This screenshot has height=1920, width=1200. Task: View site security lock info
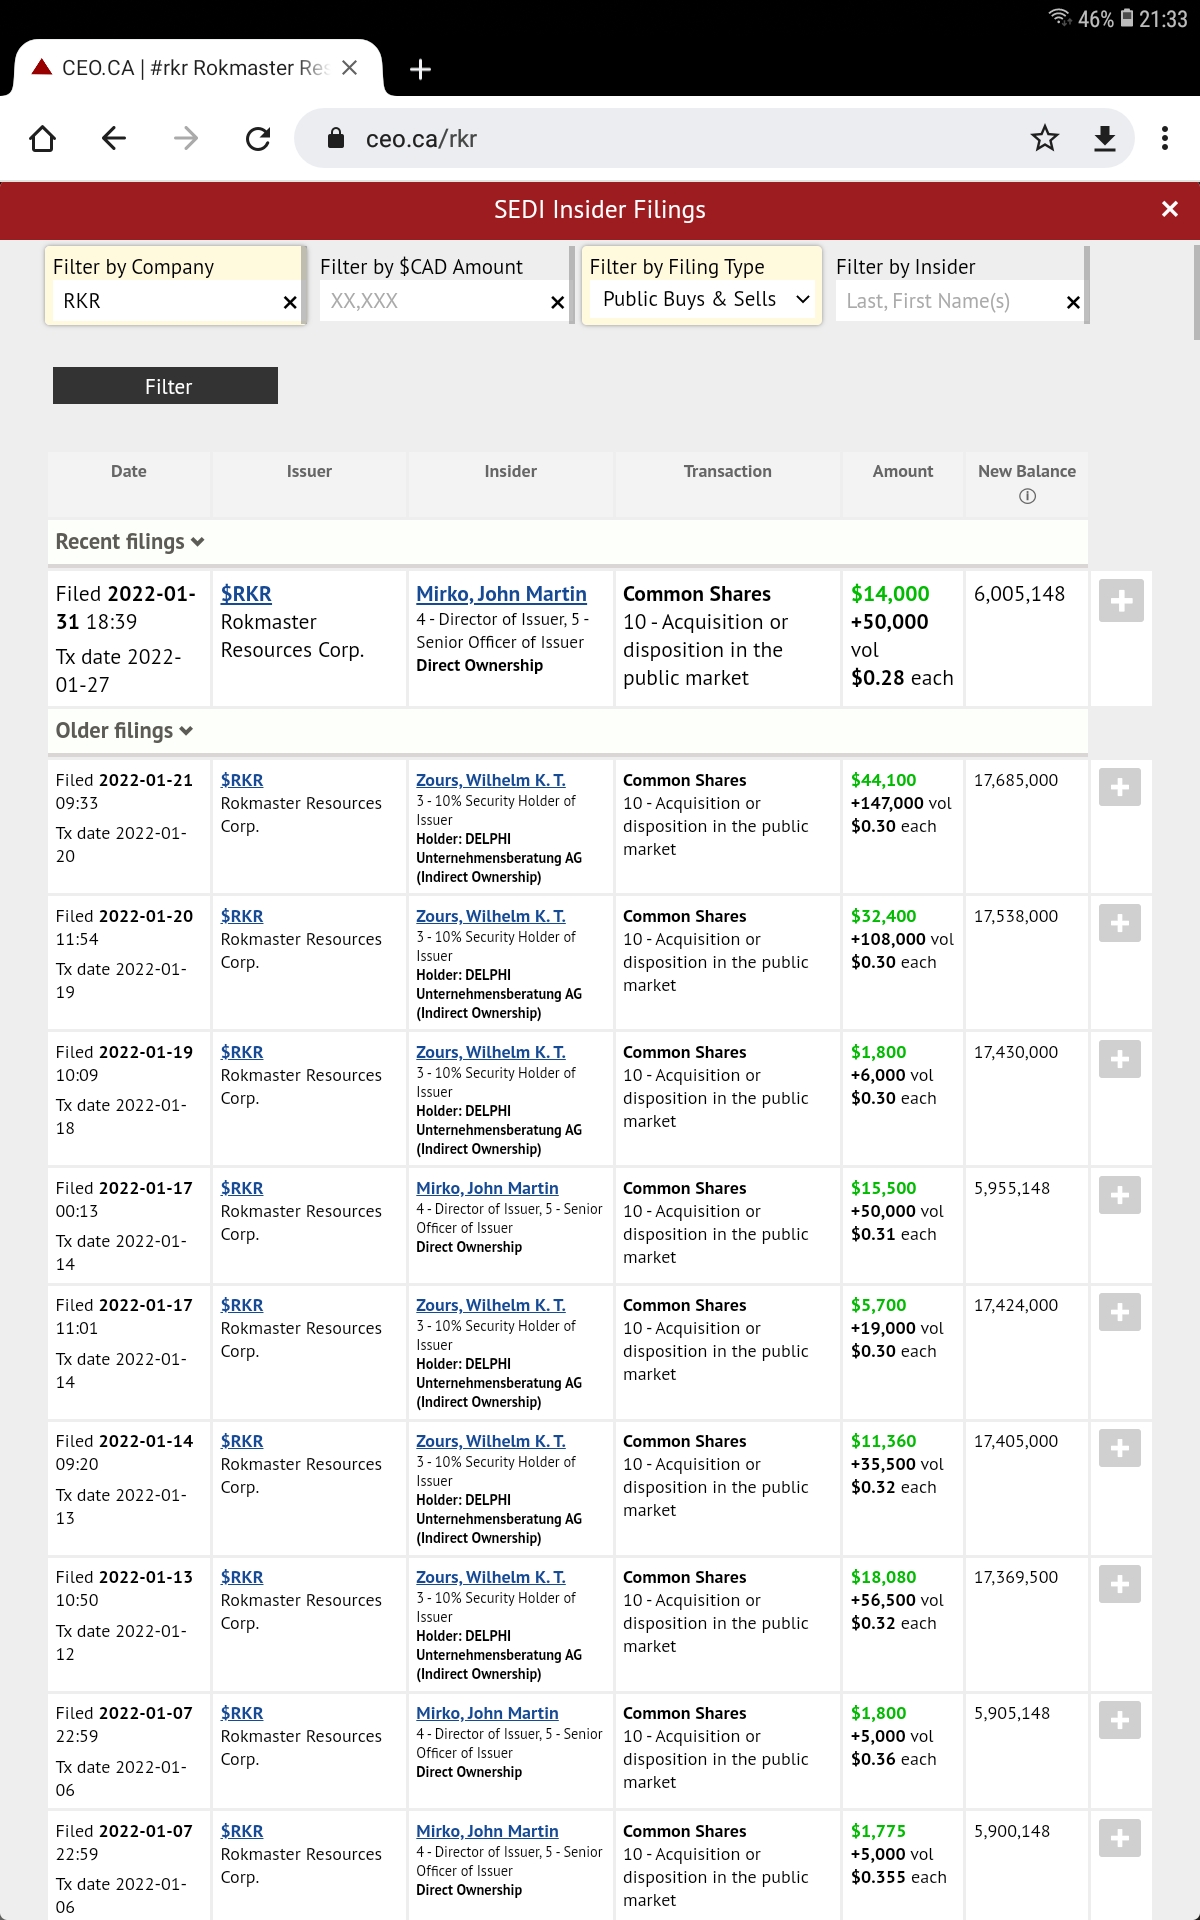(336, 138)
